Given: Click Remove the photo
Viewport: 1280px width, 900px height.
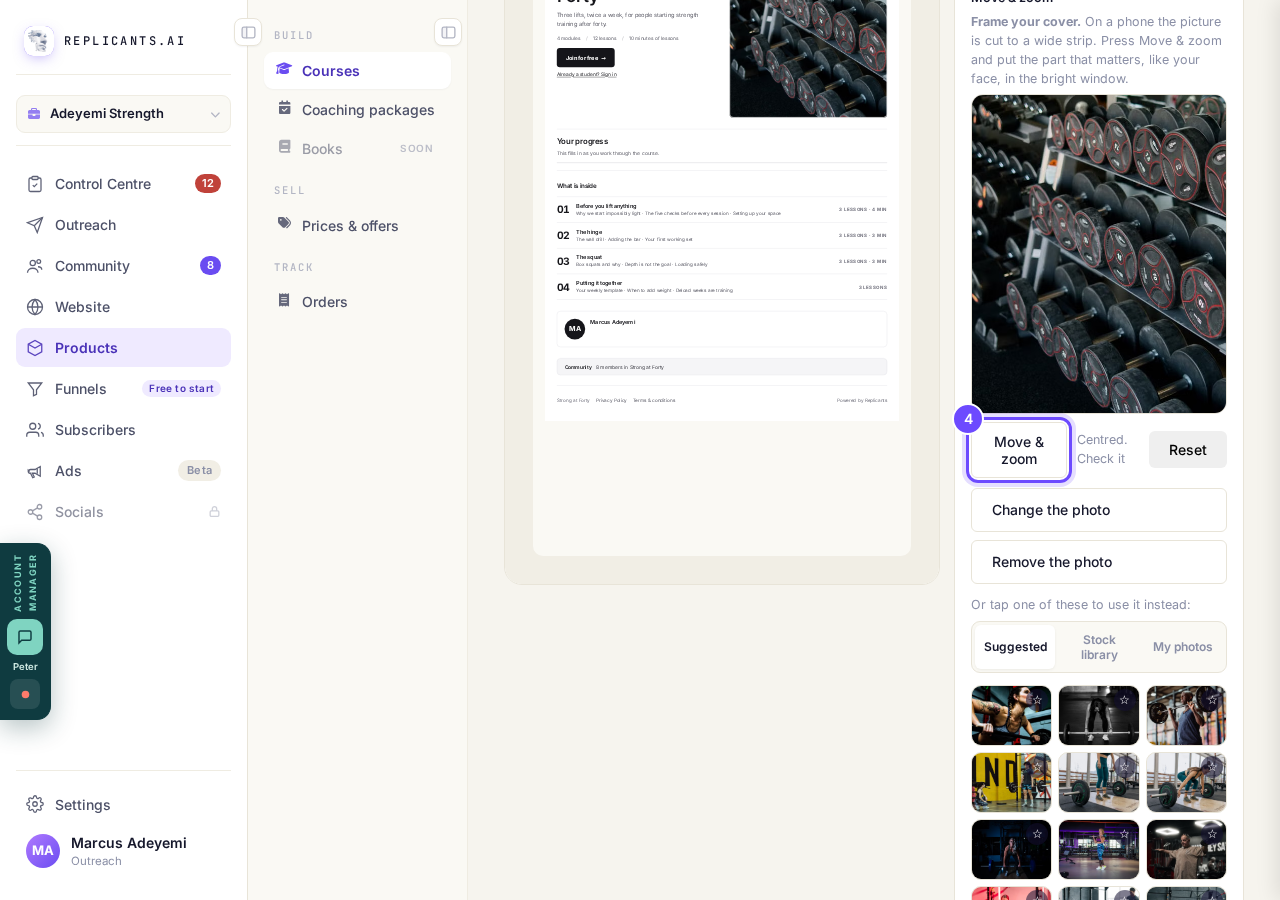Looking at the screenshot, I should [1099, 562].
